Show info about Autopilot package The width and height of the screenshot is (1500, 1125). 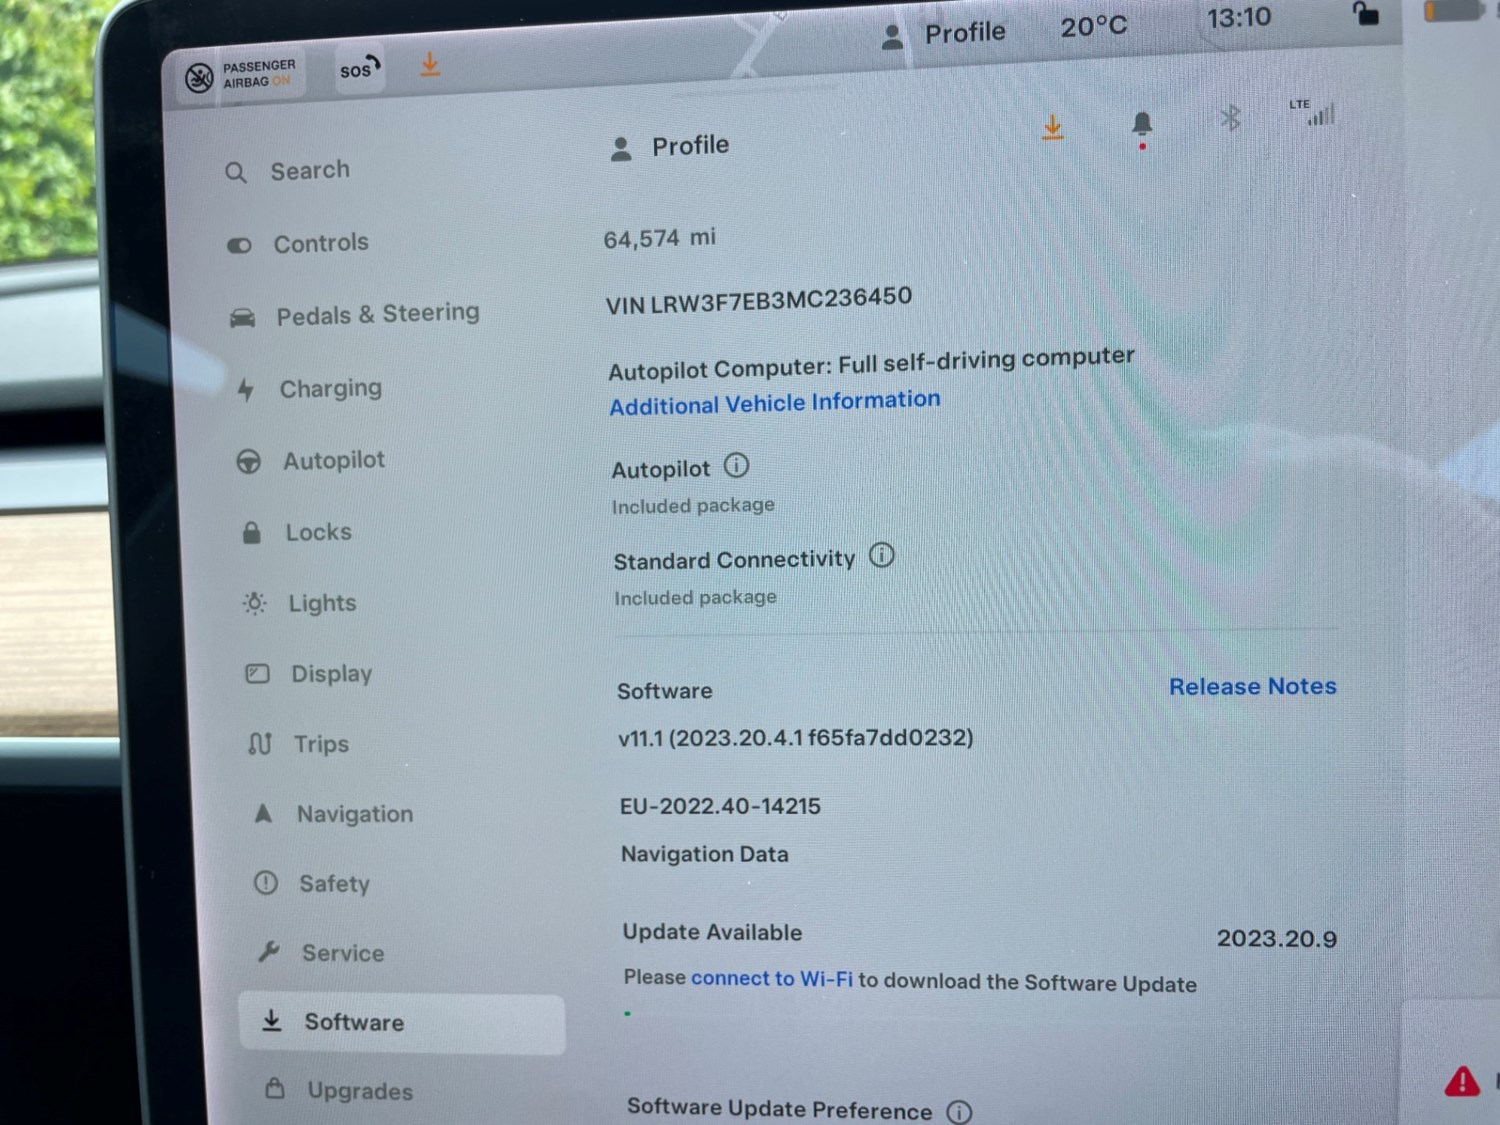tap(736, 466)
